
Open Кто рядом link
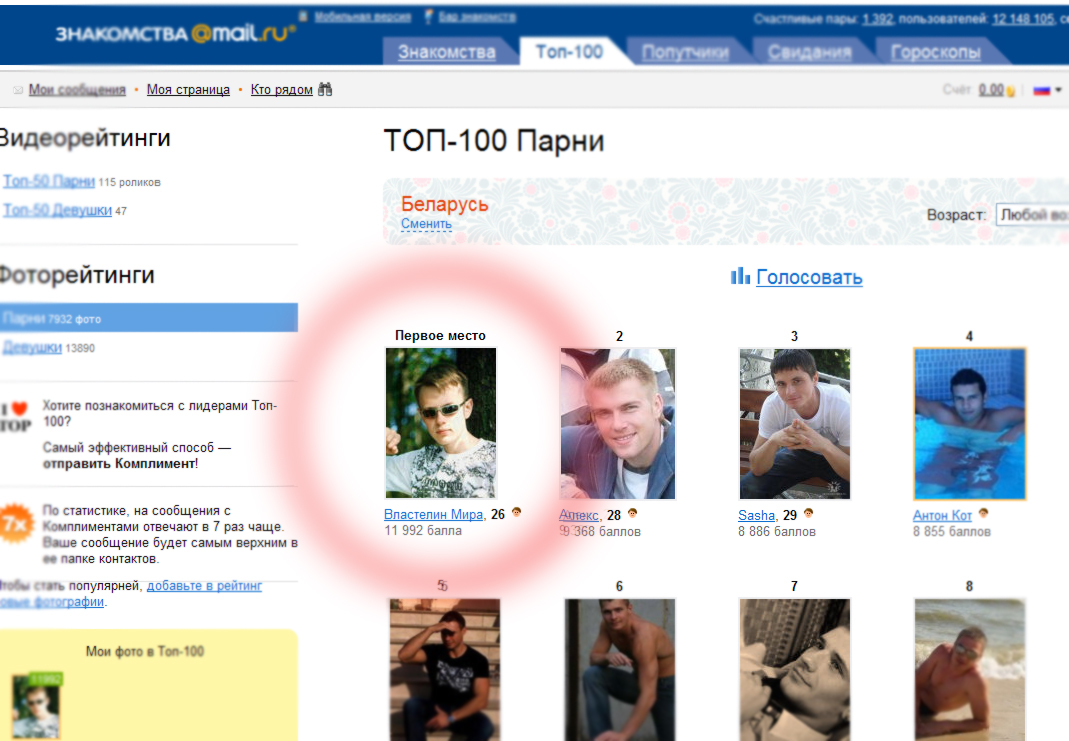(x=282, y=89)
